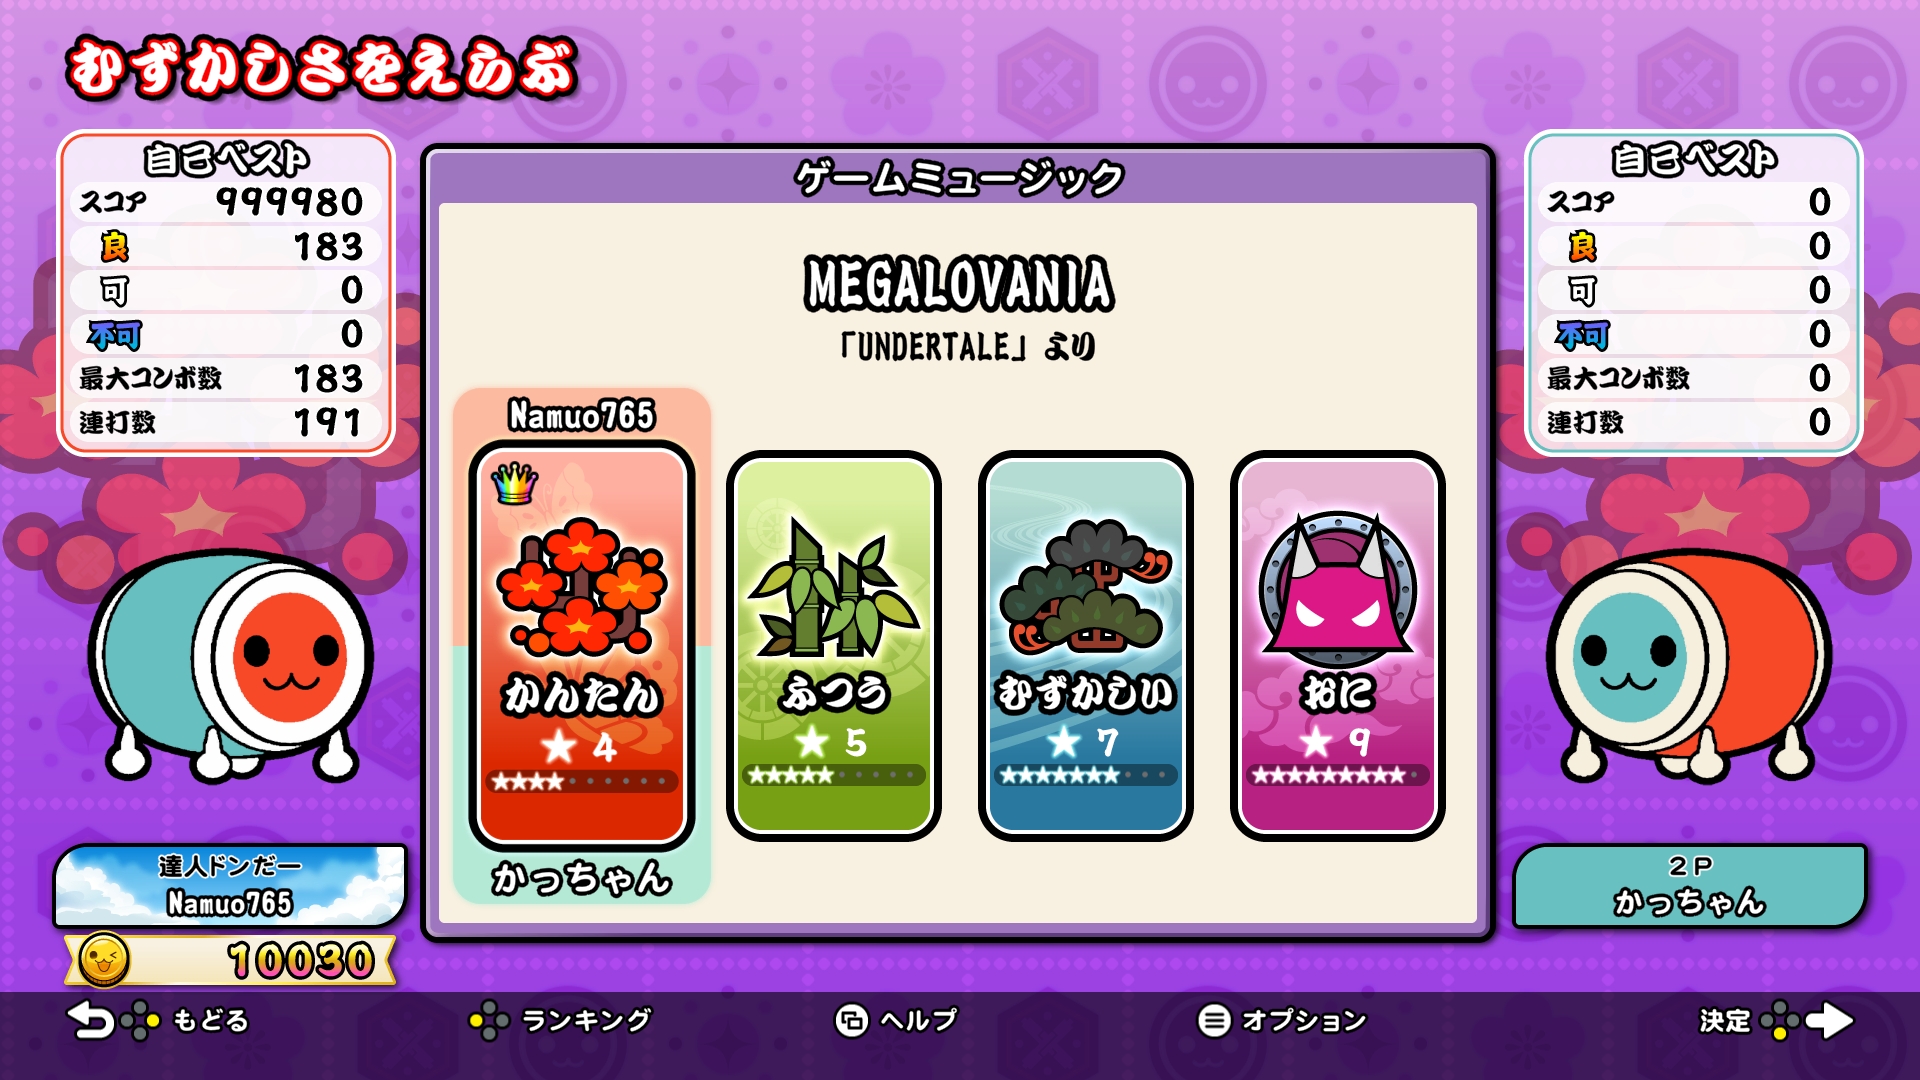Click the もどる back arrow icon
1920x1080 pixels.
pyautogui.click(x=90, y=1020)
